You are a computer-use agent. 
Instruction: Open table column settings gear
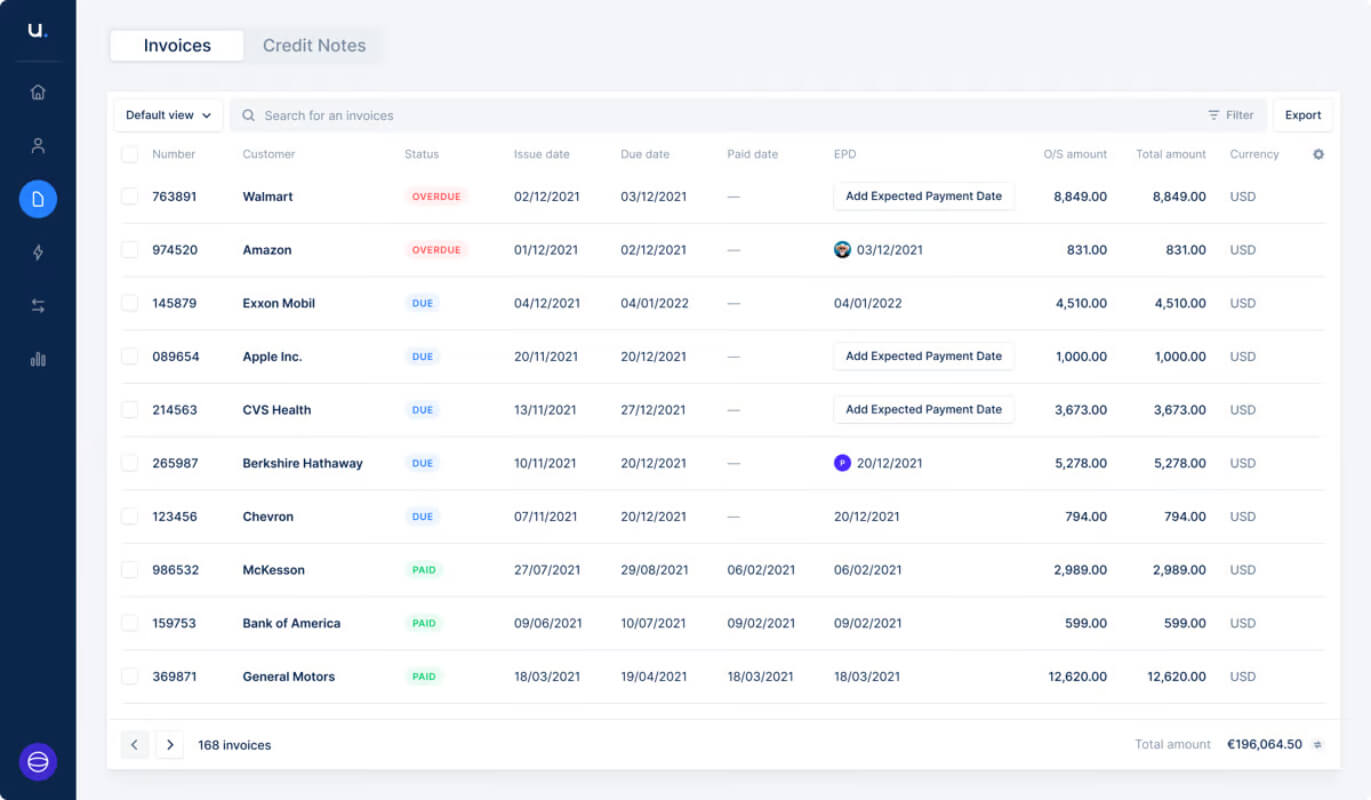tap(1318, 154)
